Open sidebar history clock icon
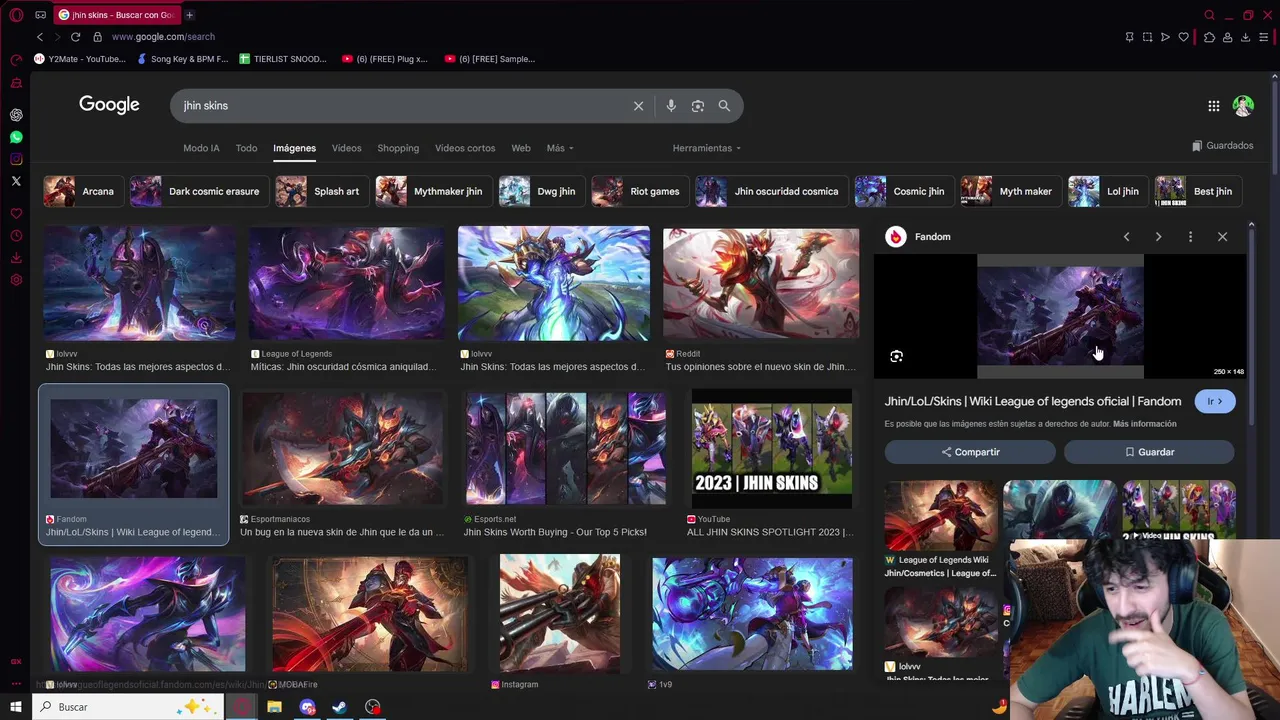 [x=16, y=236]
